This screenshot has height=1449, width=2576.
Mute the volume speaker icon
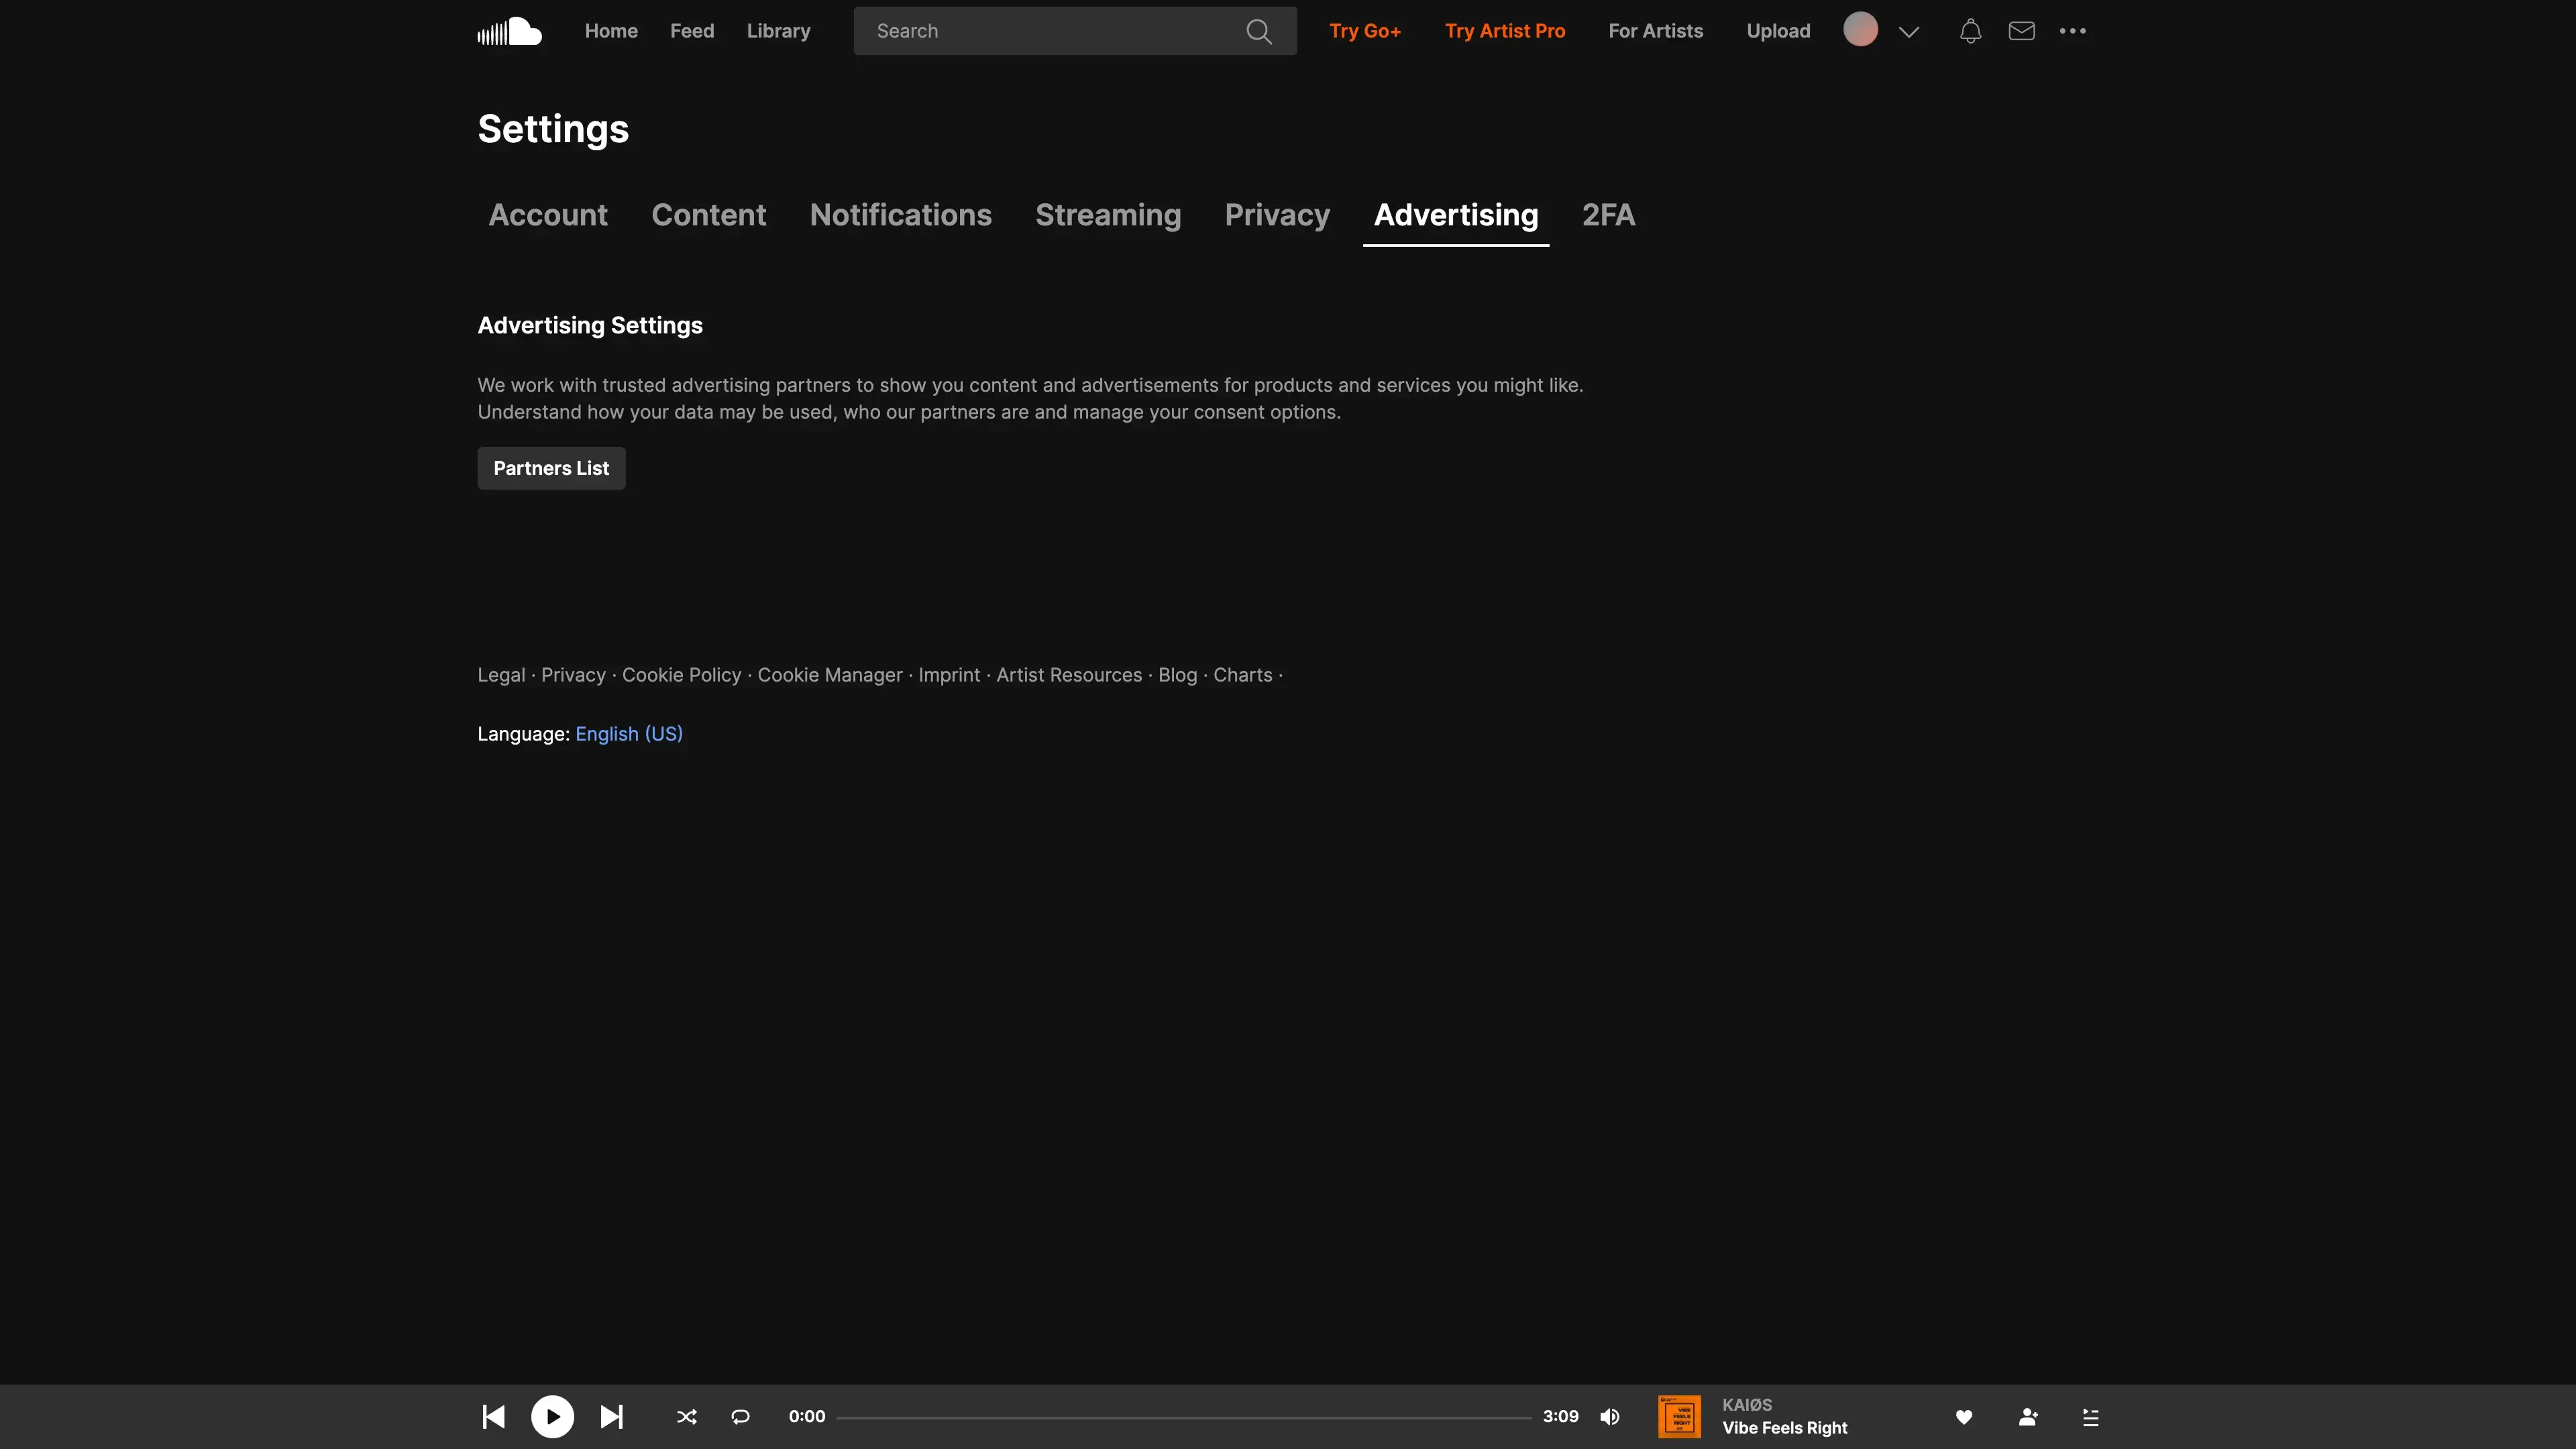pyautogui.click(x=1609, y=1416)
